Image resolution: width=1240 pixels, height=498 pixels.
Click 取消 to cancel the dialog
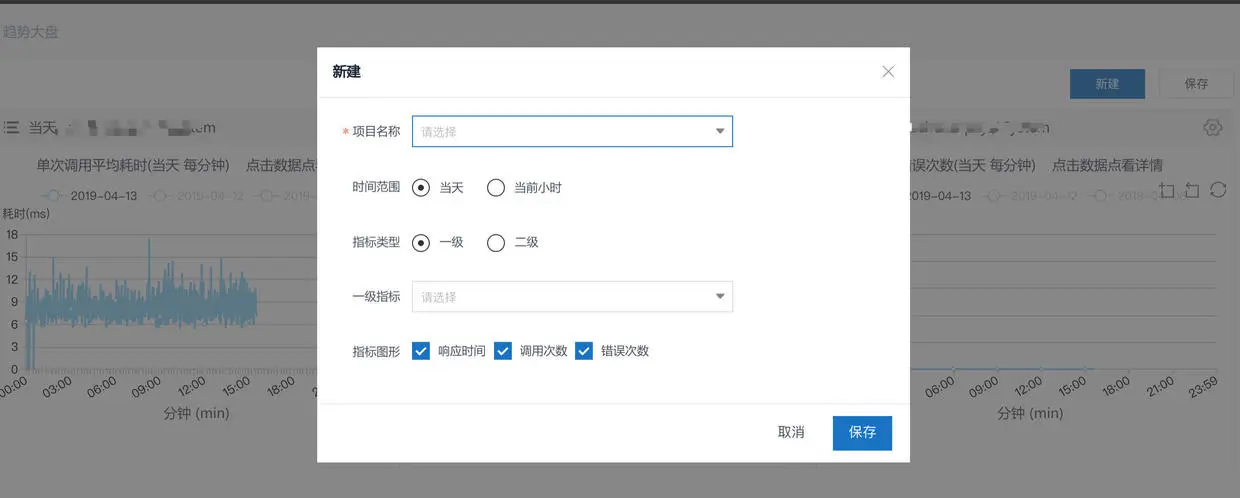click(x=791, y=432)
